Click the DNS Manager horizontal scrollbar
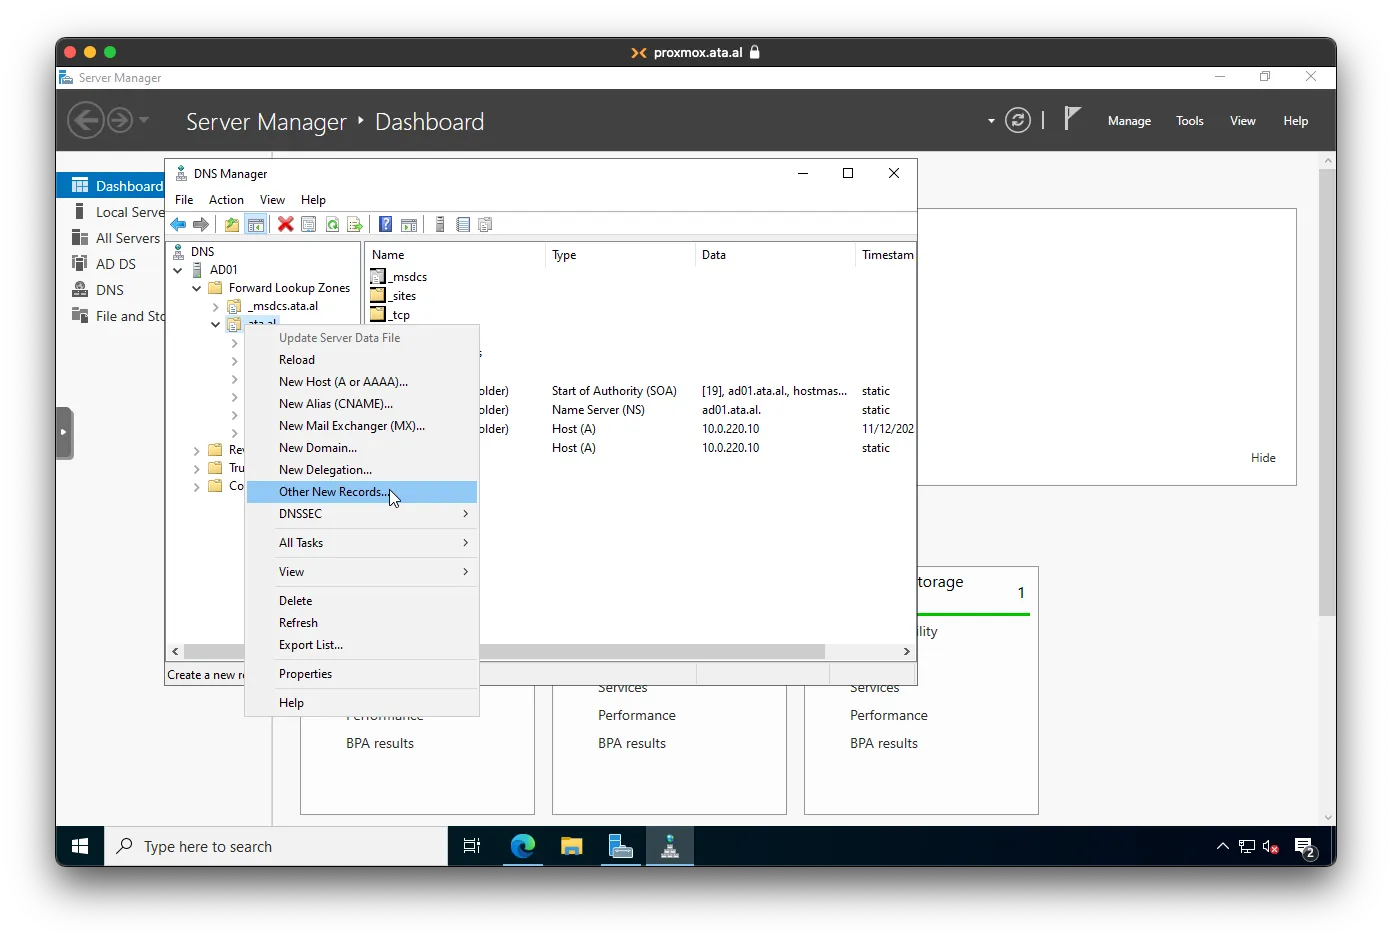 point(504,651)
